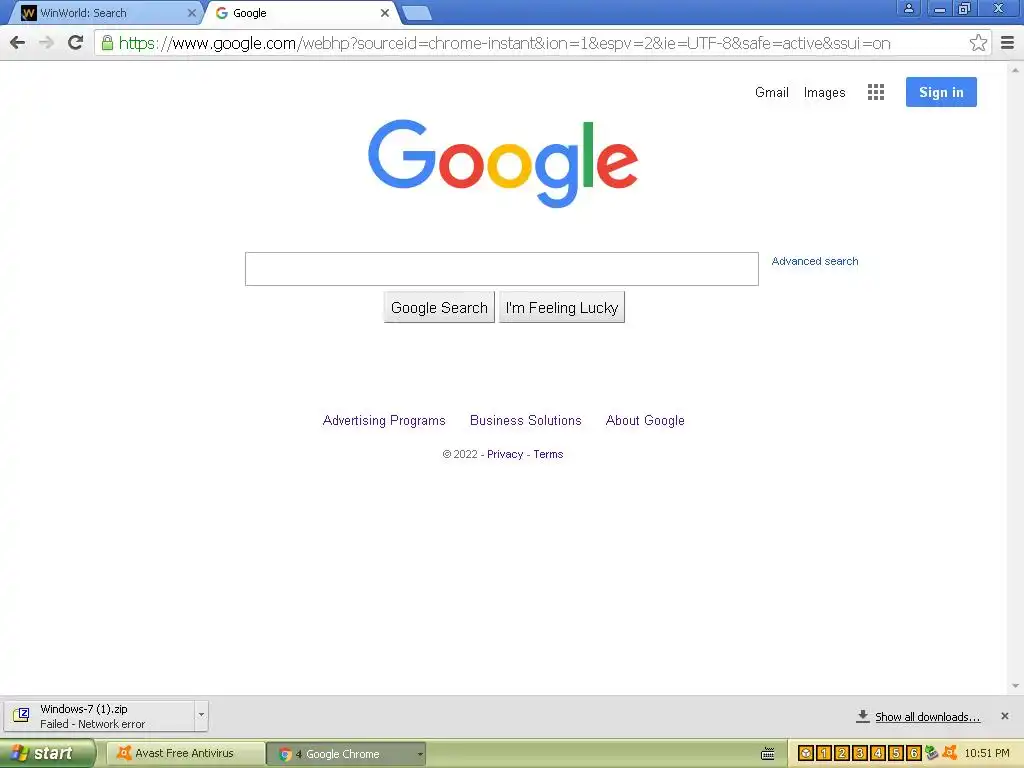Open the on-screen keyboard icon in taskbar

point(768,754)
